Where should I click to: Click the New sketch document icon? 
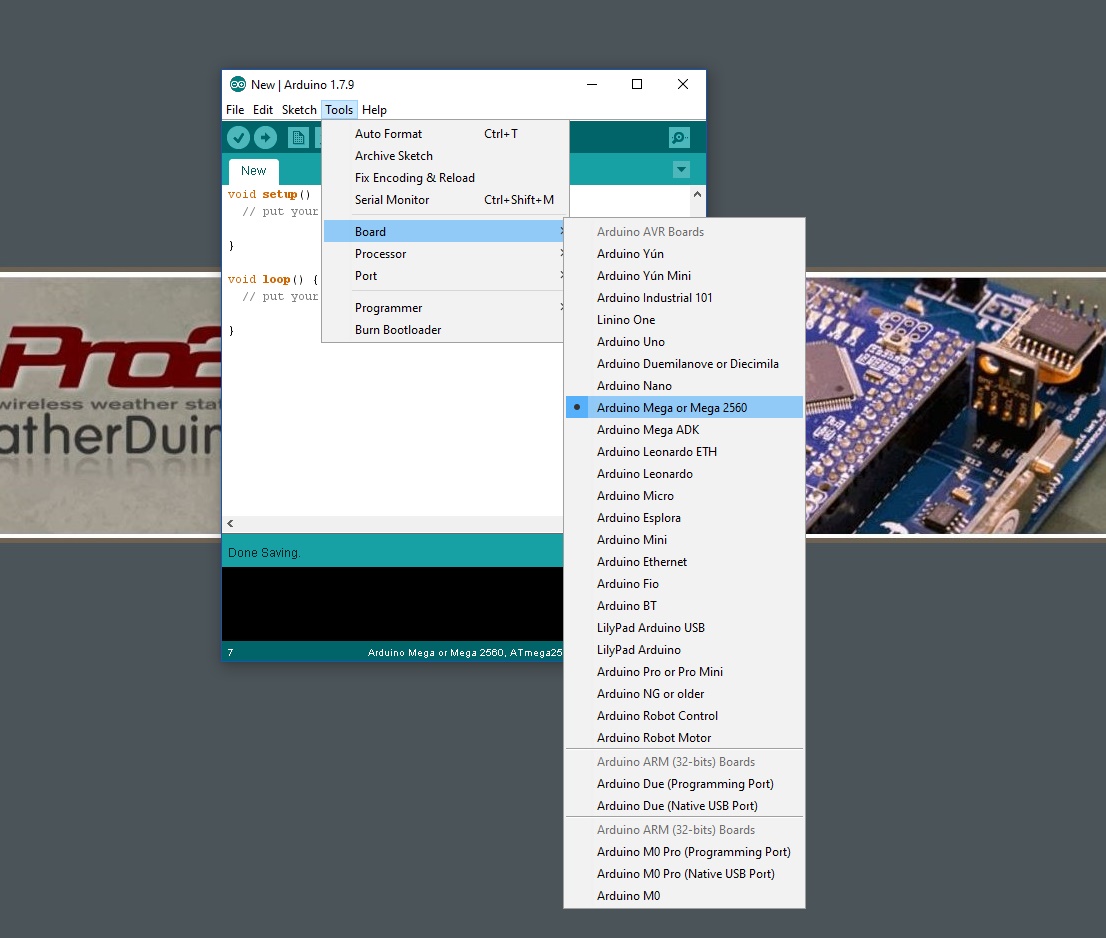click(x=298, y=138)
